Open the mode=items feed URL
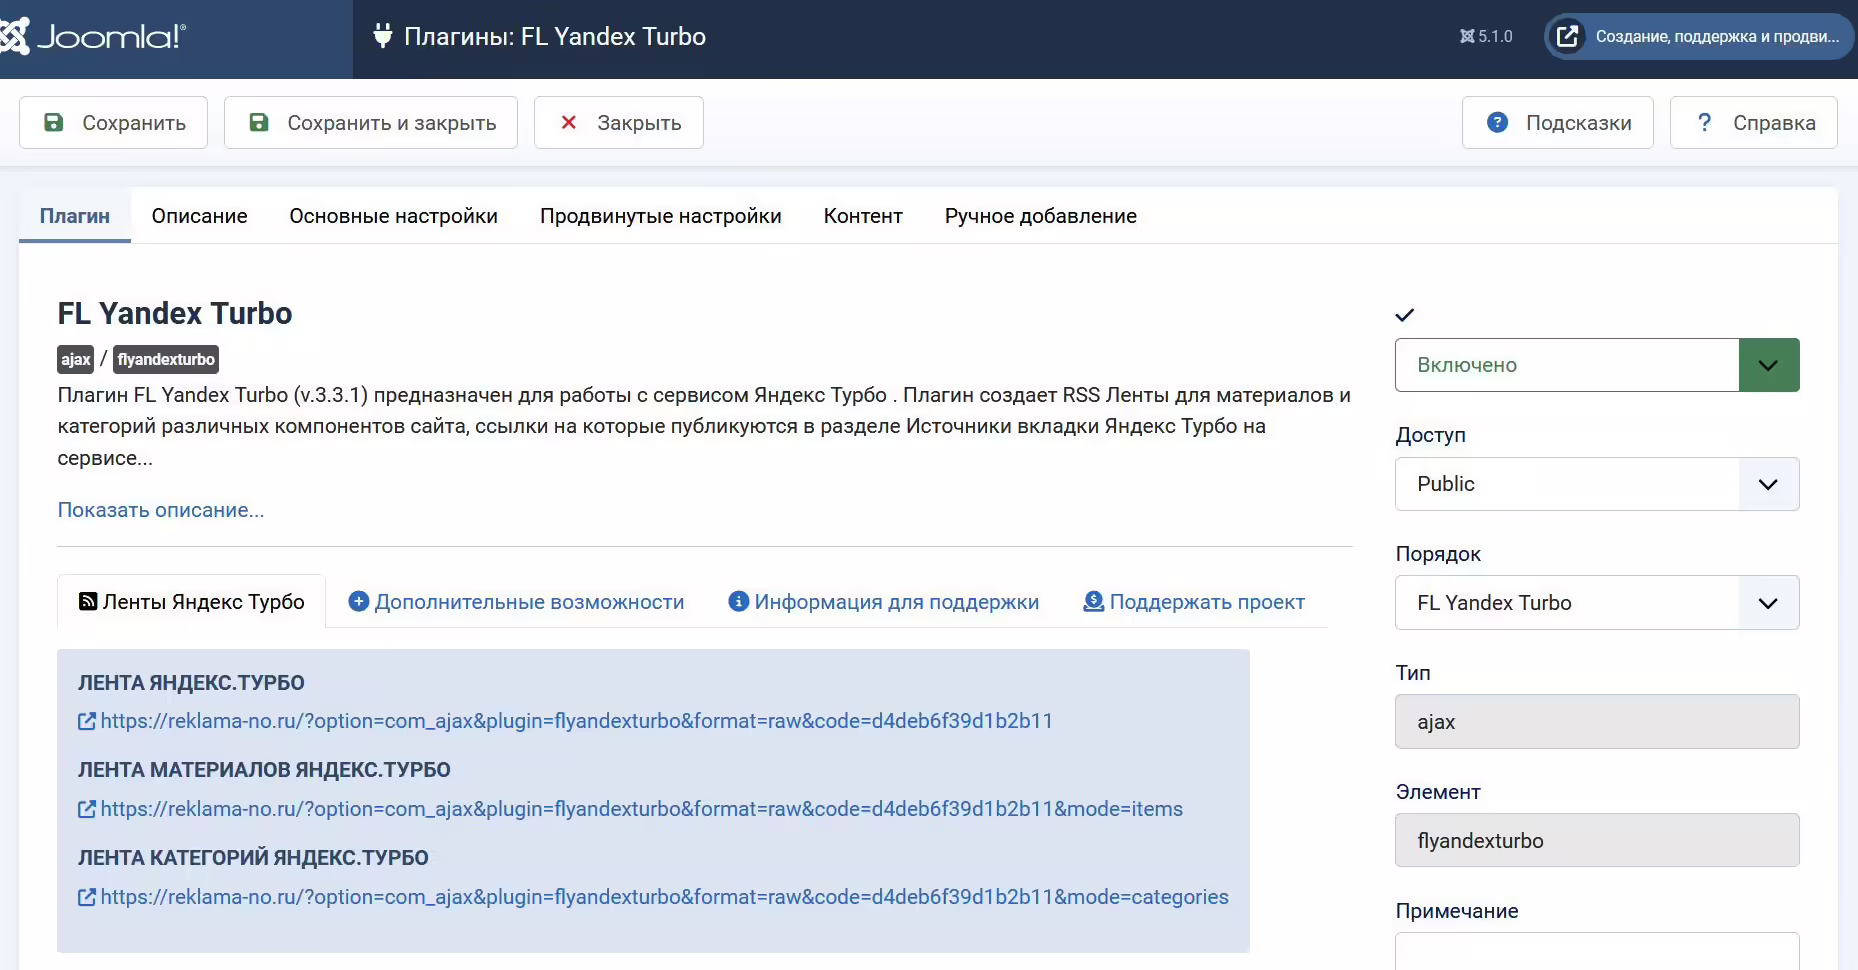 click(642, 809)
